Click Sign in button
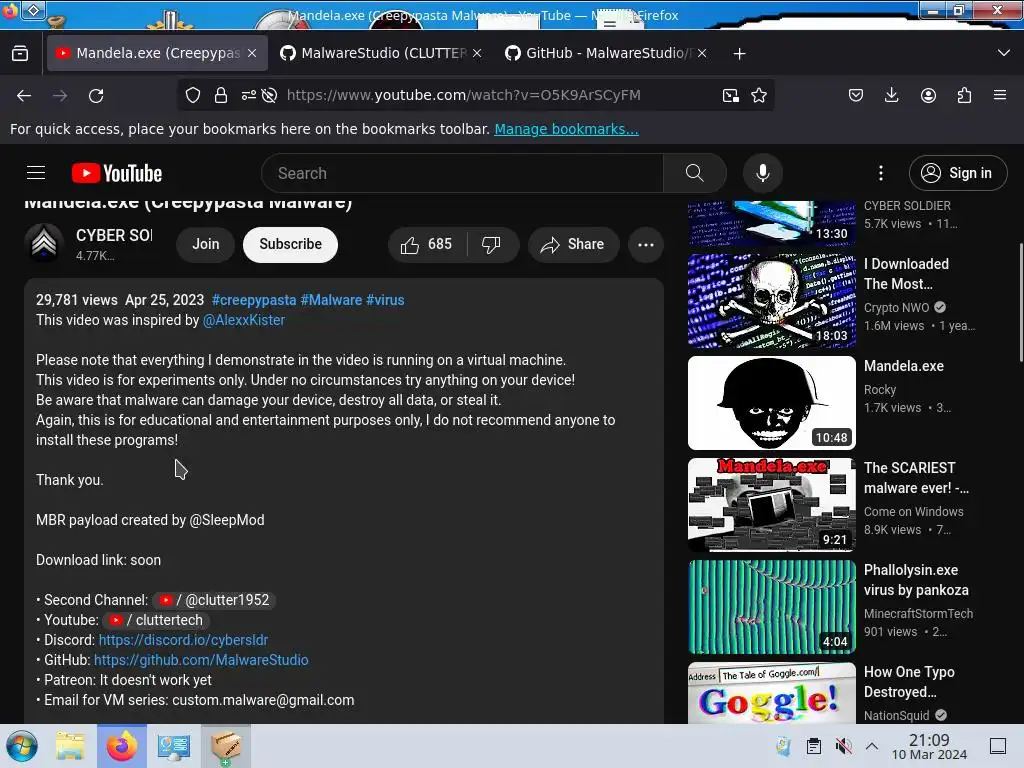The height and width of the screenshot is (768, 1024). click(958, 173)
